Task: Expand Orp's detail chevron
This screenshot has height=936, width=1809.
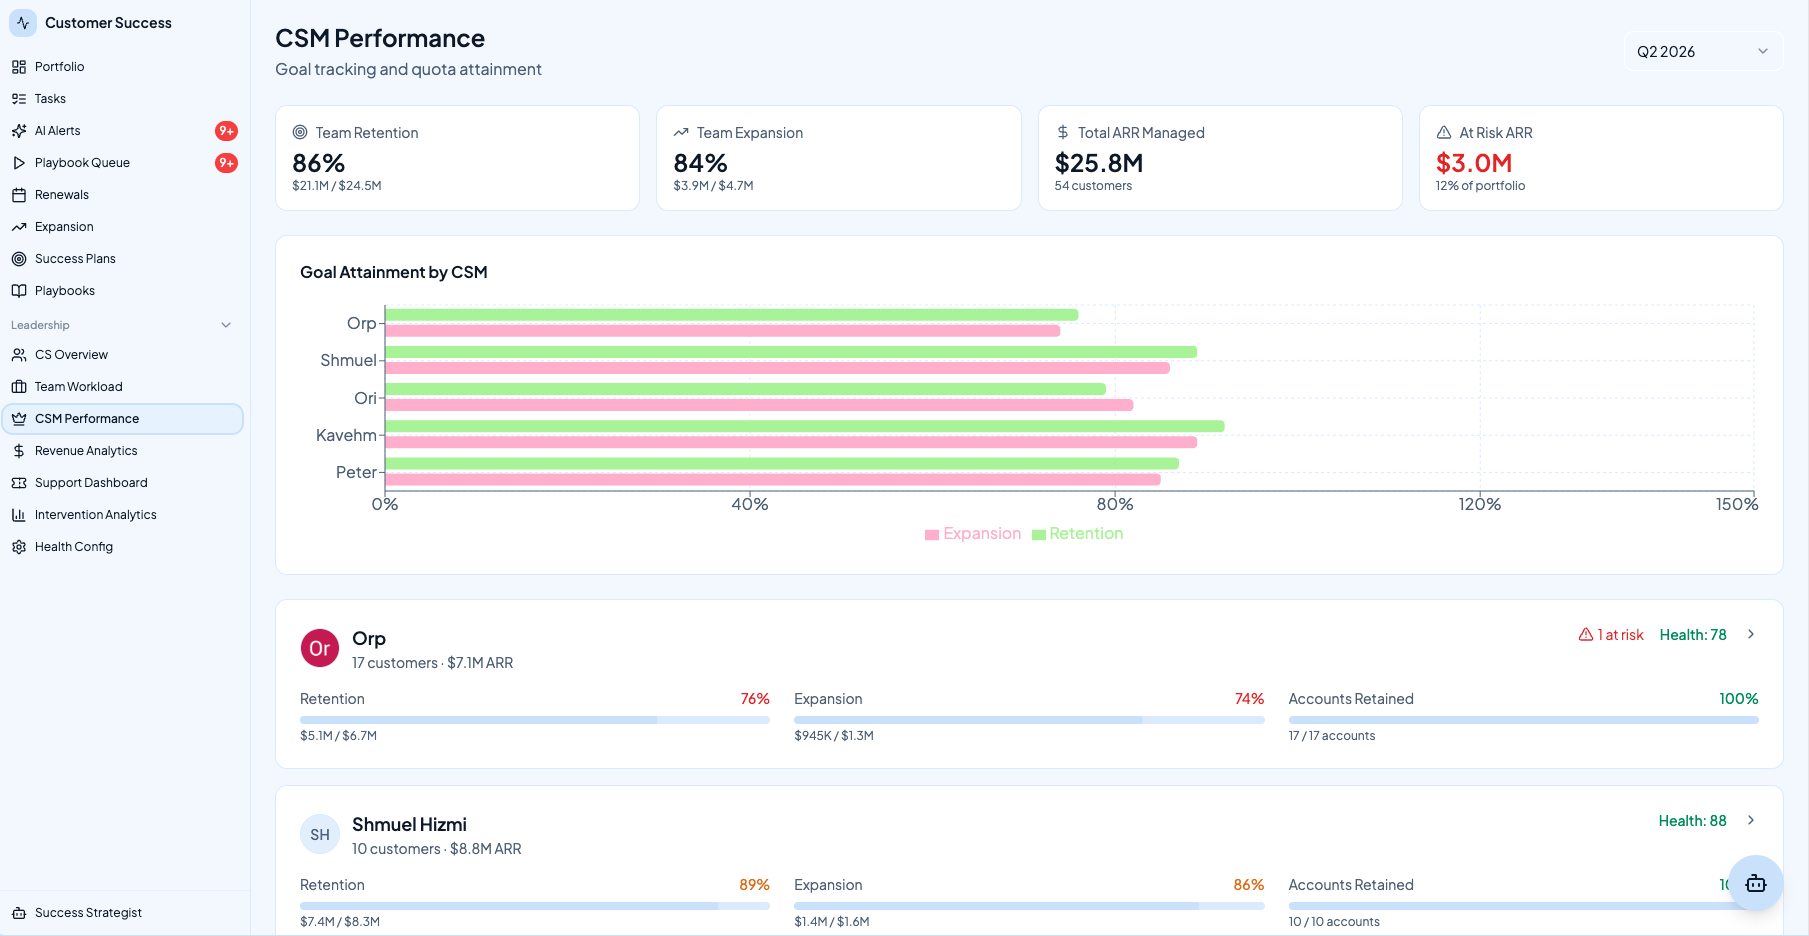Action: pos(1751,634)
